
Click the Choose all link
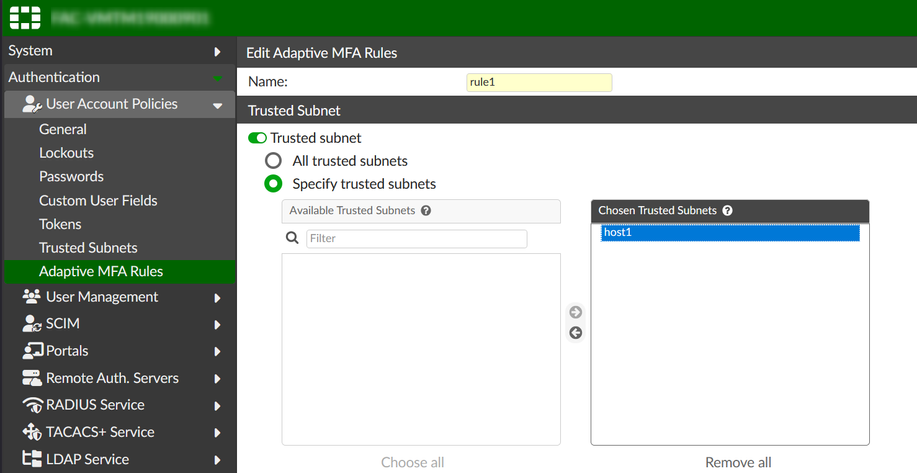pos(412,463)
